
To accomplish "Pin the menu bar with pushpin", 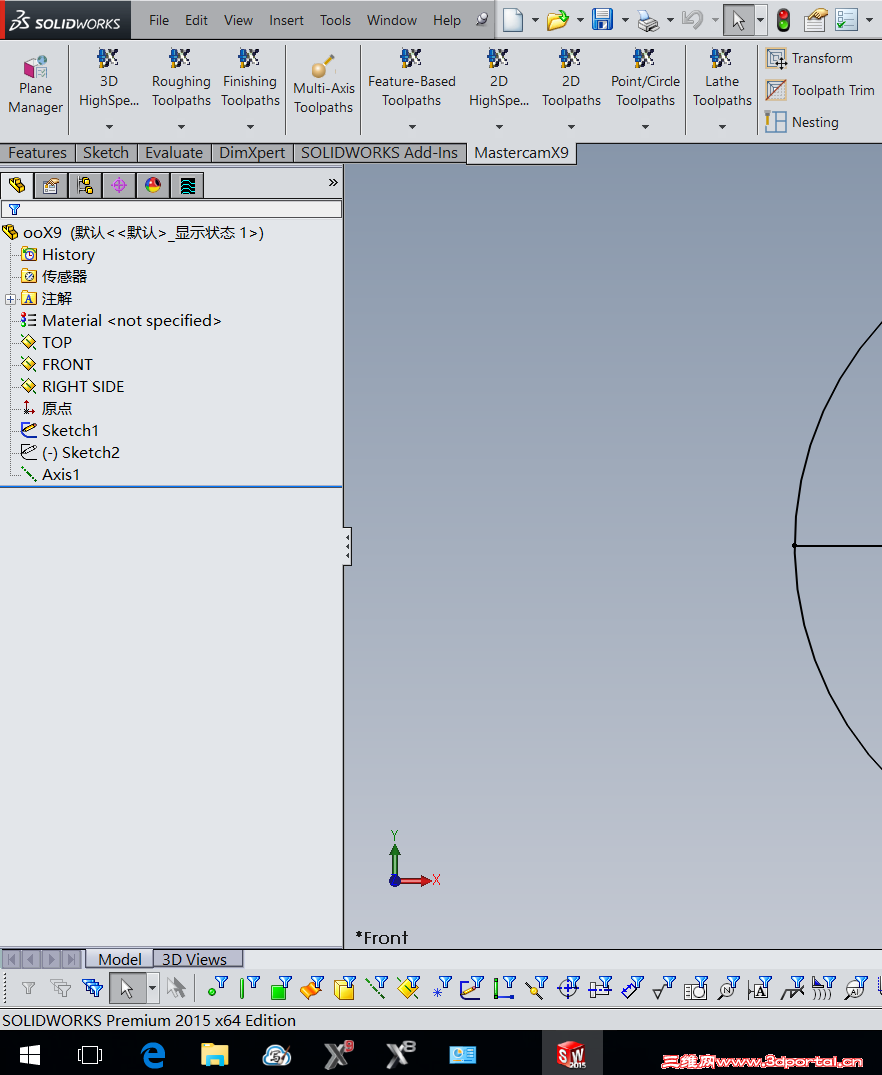I will pos(482,20).
